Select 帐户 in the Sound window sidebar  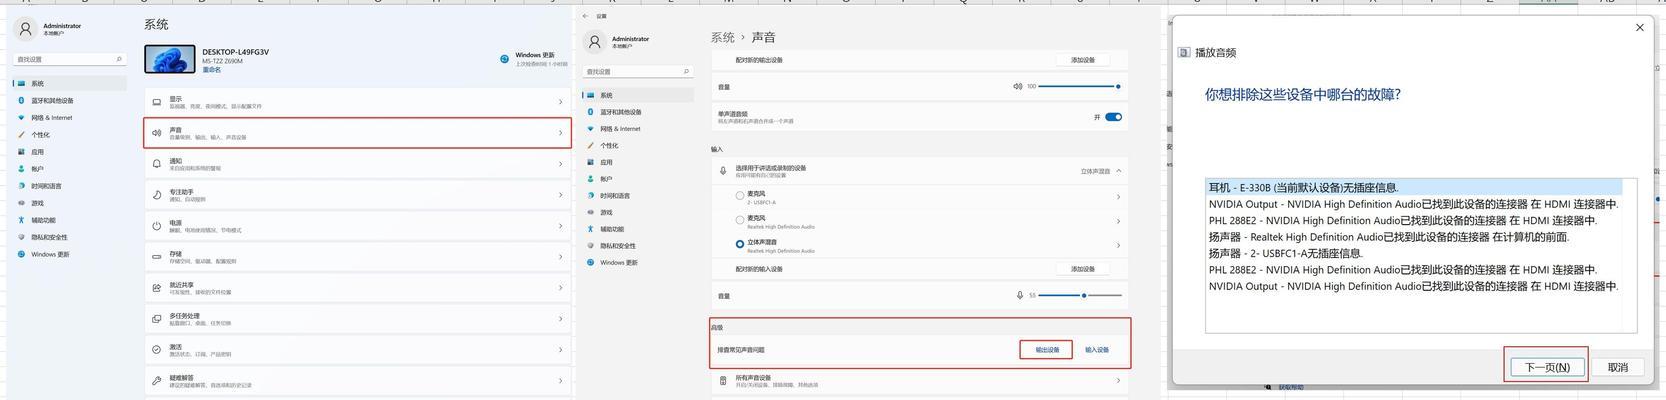click(606, 179)
